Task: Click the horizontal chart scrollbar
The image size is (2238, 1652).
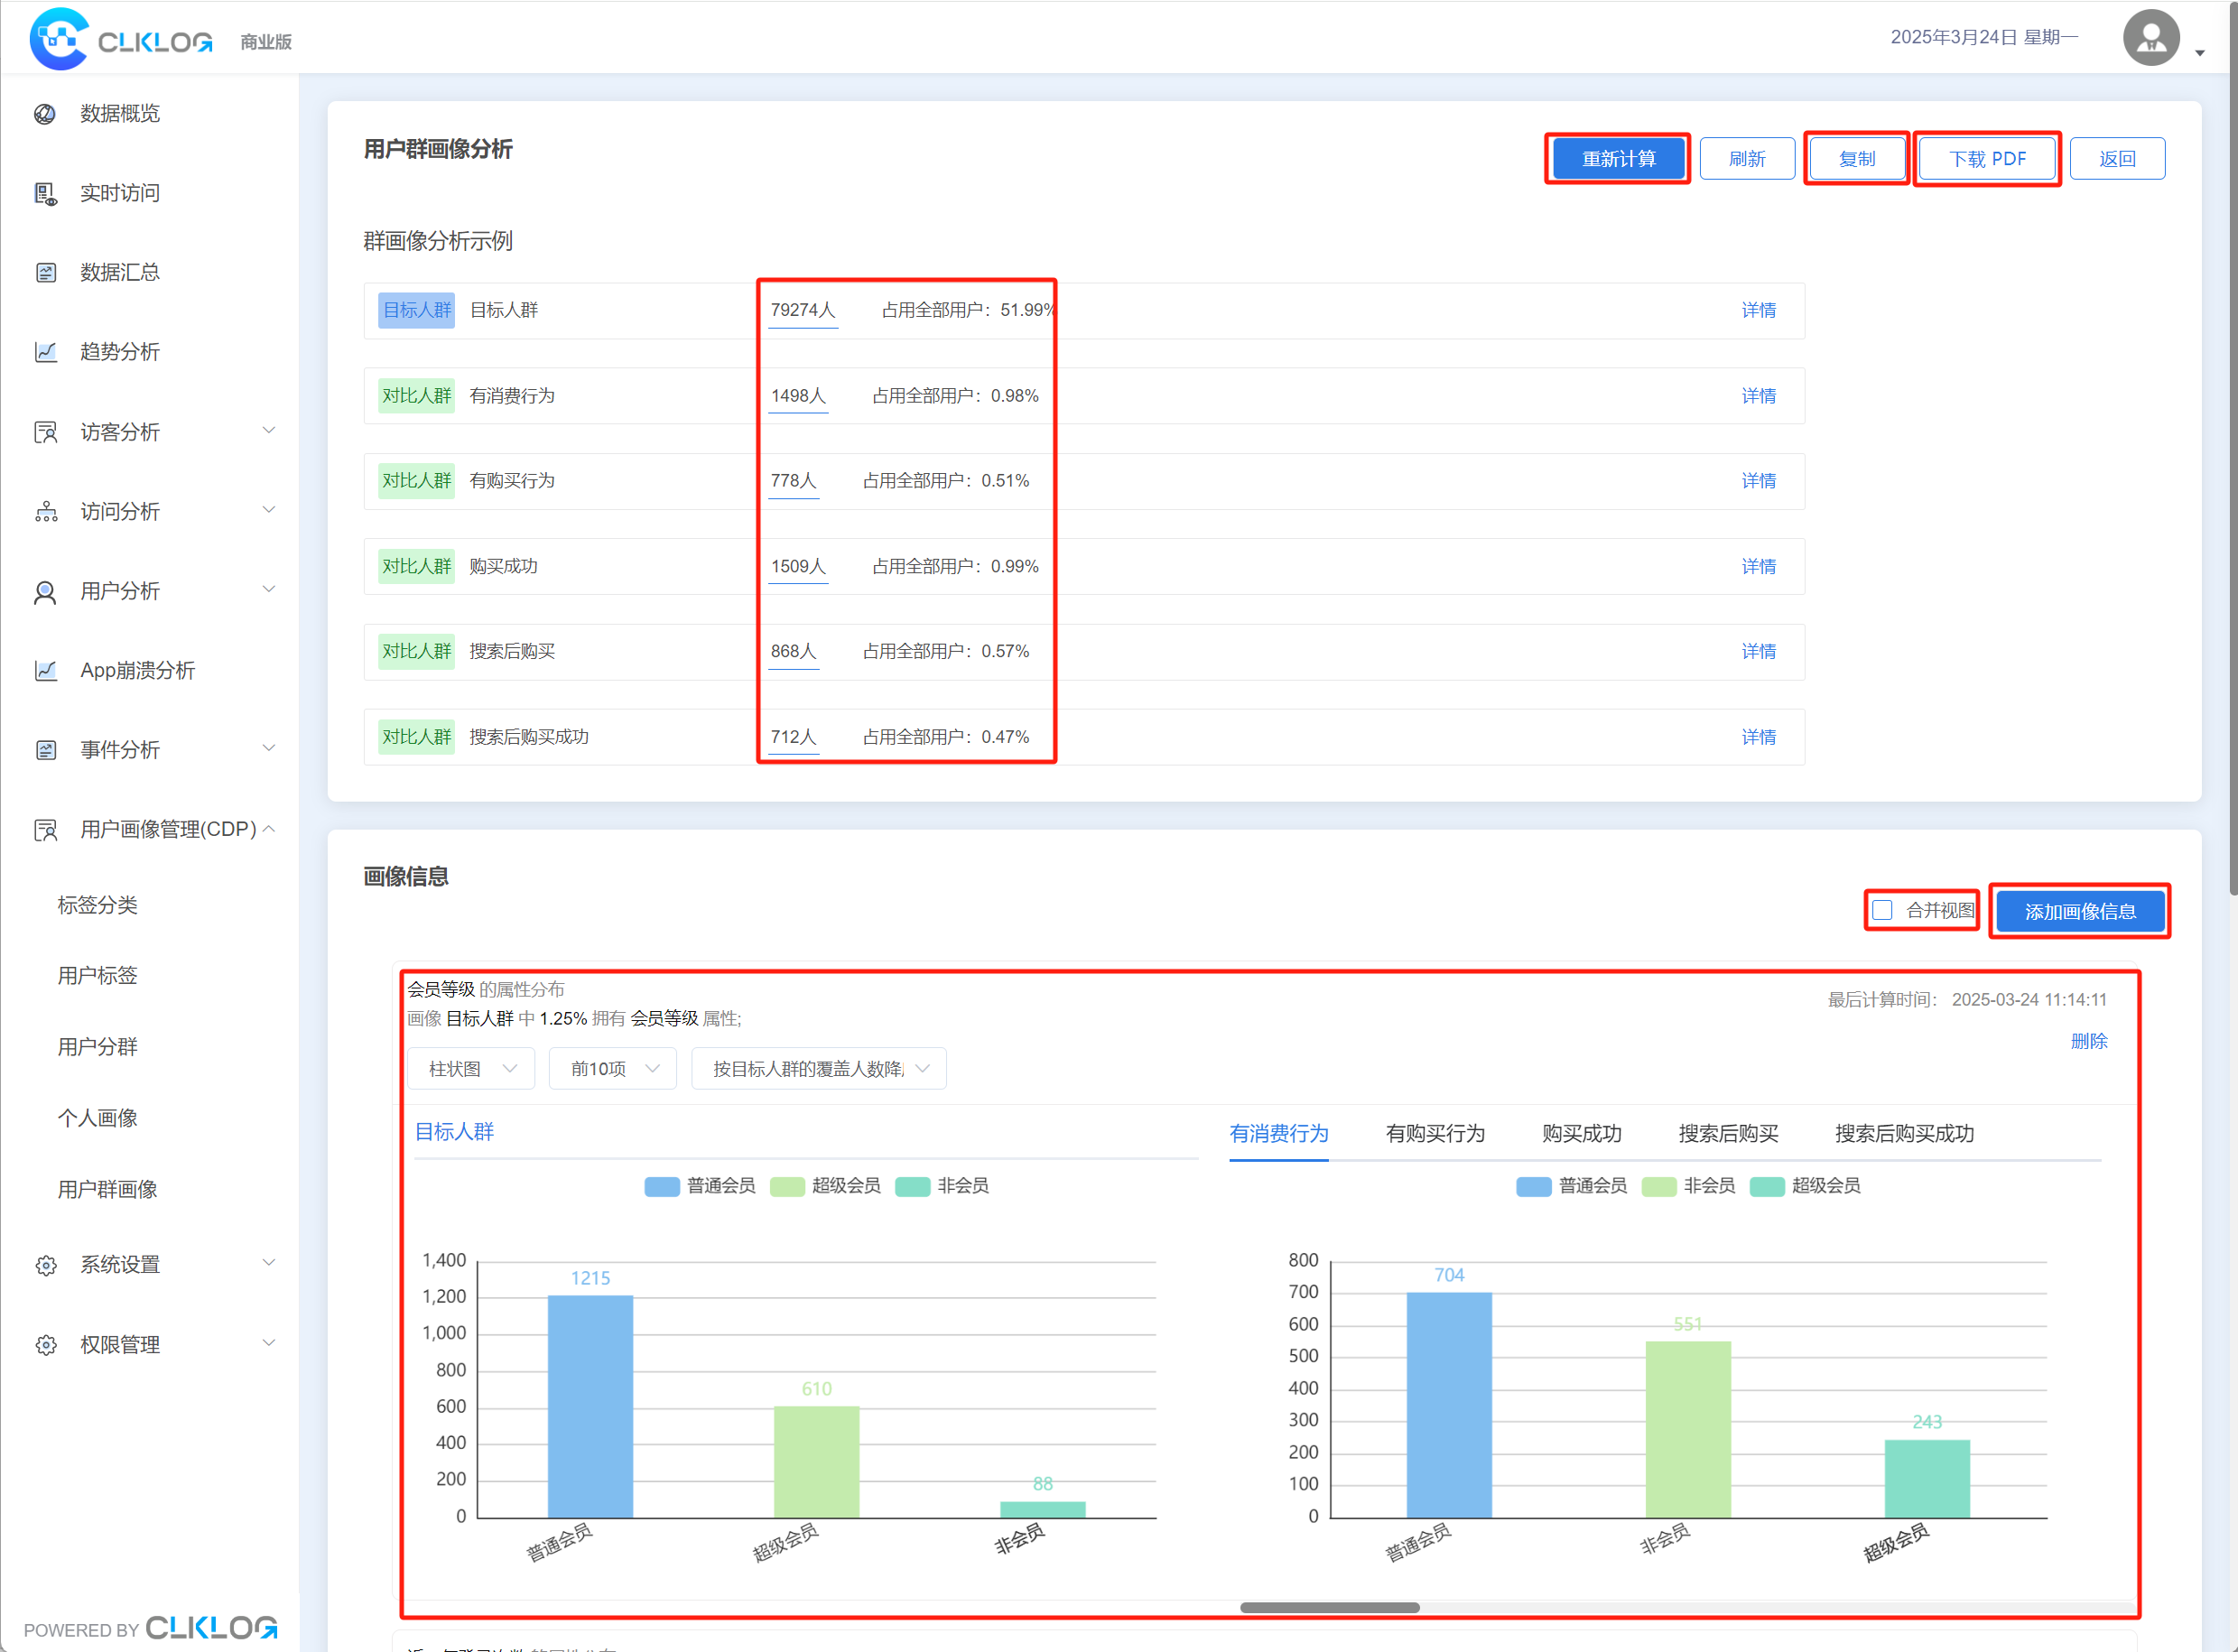Action: 1329,1607
